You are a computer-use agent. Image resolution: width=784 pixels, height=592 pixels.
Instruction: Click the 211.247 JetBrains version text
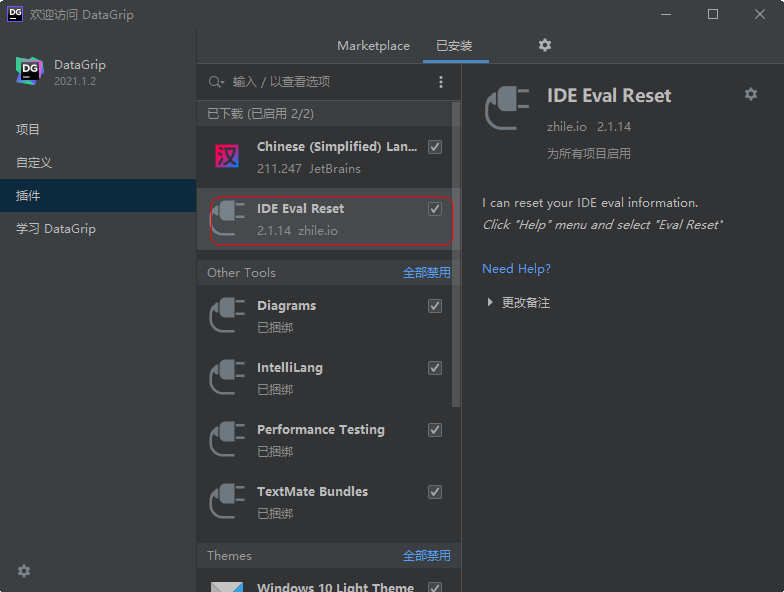308,168
